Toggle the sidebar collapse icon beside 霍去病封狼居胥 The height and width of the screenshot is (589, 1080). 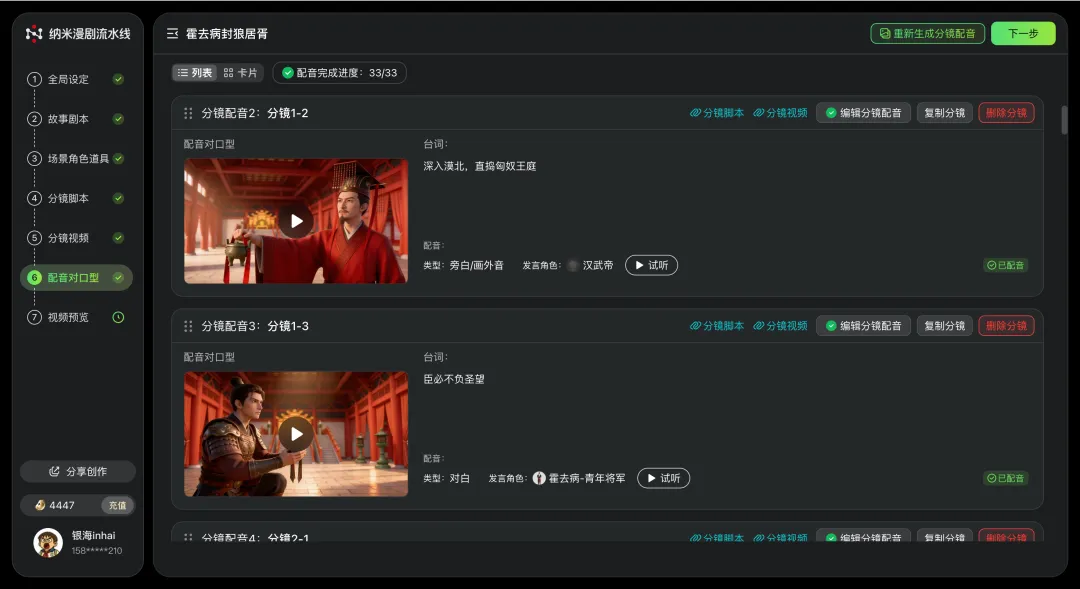[x=172, y=34]
